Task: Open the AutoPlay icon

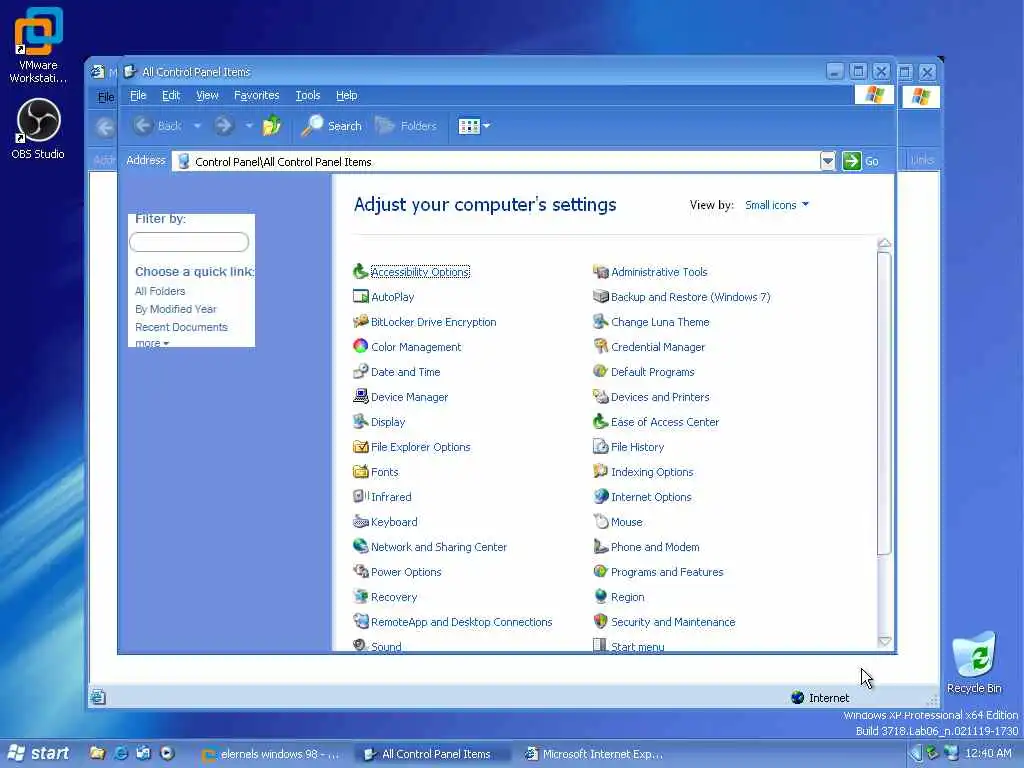Action: (x=360, y=296)
